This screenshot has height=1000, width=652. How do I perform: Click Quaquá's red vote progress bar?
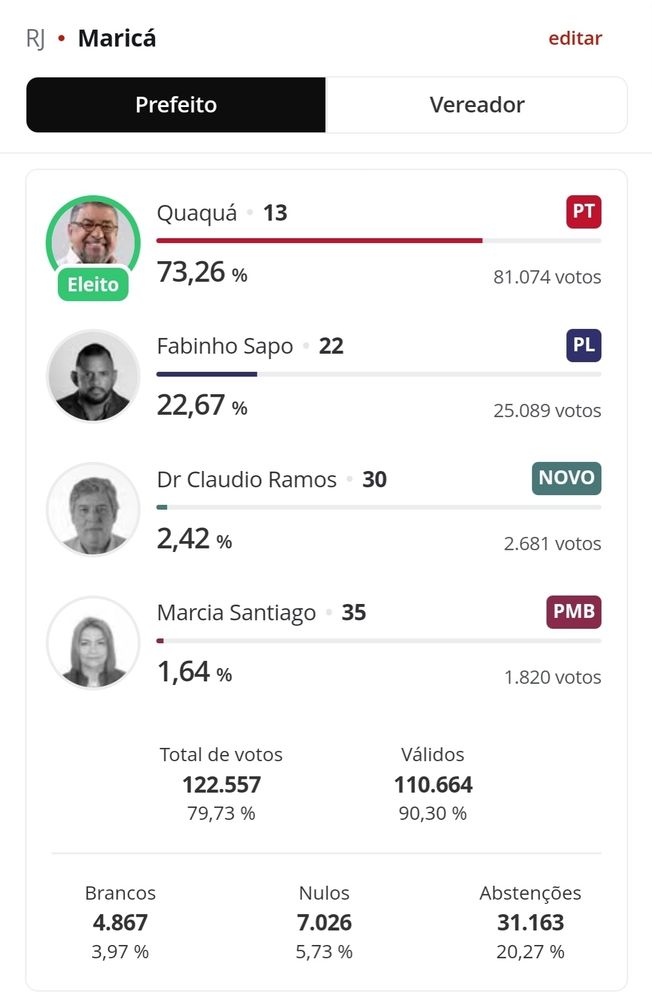pyautogui.click(x=320, y=240)
